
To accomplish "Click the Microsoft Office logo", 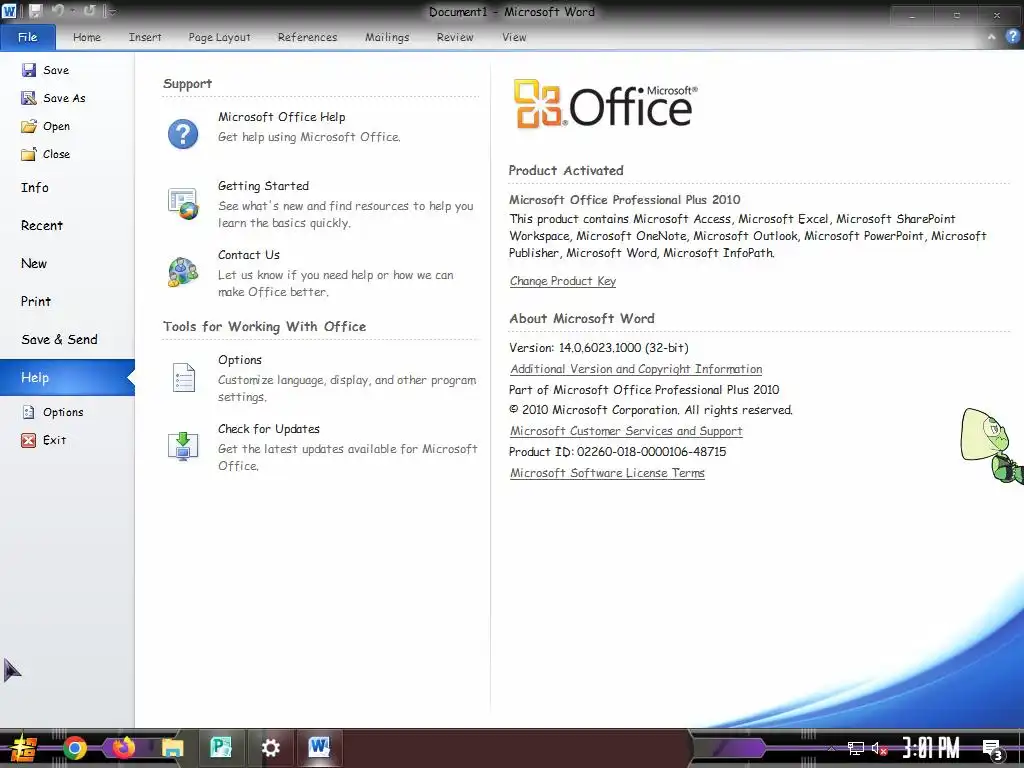I will click(605, 104).
